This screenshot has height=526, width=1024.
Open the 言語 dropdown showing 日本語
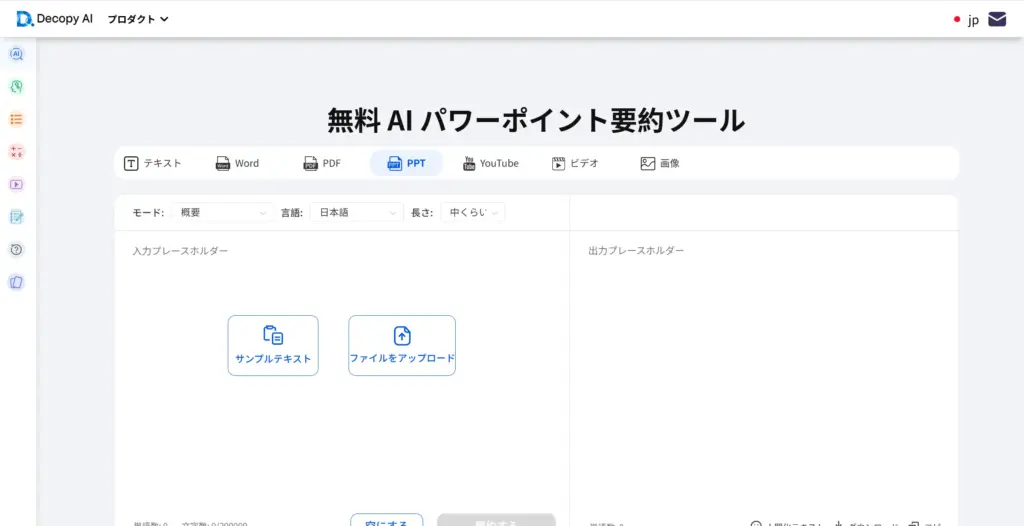[x=355, y=212]
